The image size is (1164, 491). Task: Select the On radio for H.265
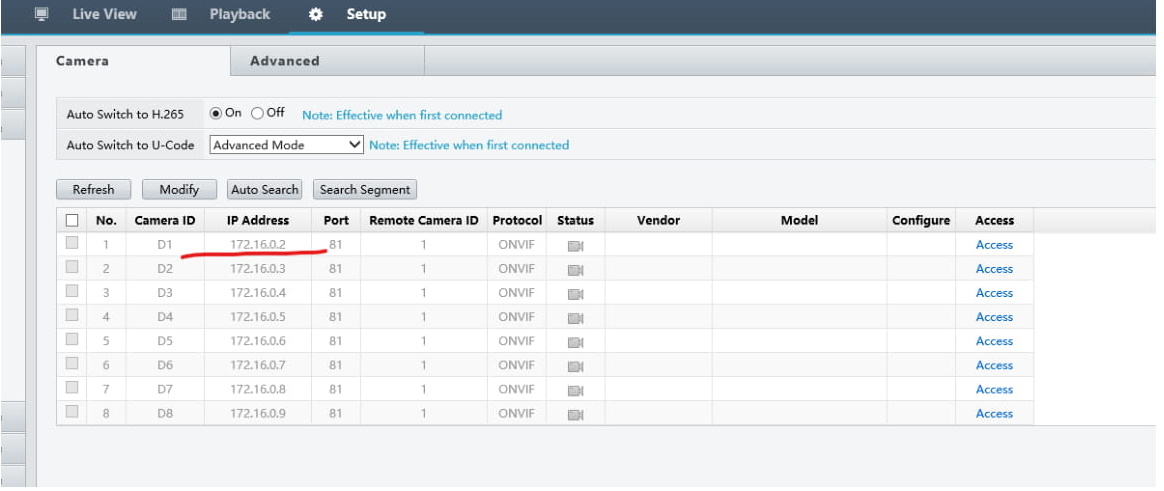tap(216, 114)
